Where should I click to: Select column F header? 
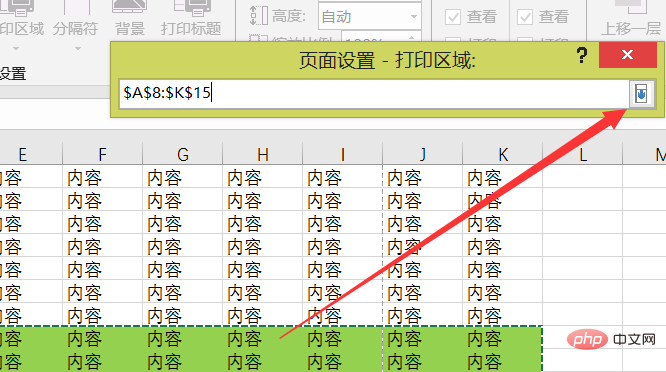[x=102, y=154]
